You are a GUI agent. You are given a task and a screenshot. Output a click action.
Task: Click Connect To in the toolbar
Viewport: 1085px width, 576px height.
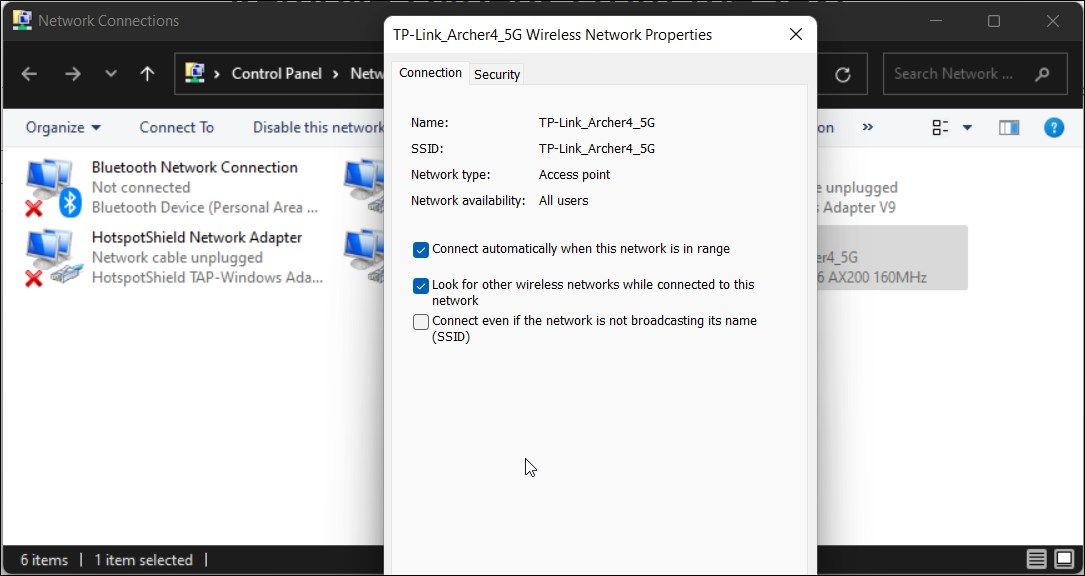(176, 127)
